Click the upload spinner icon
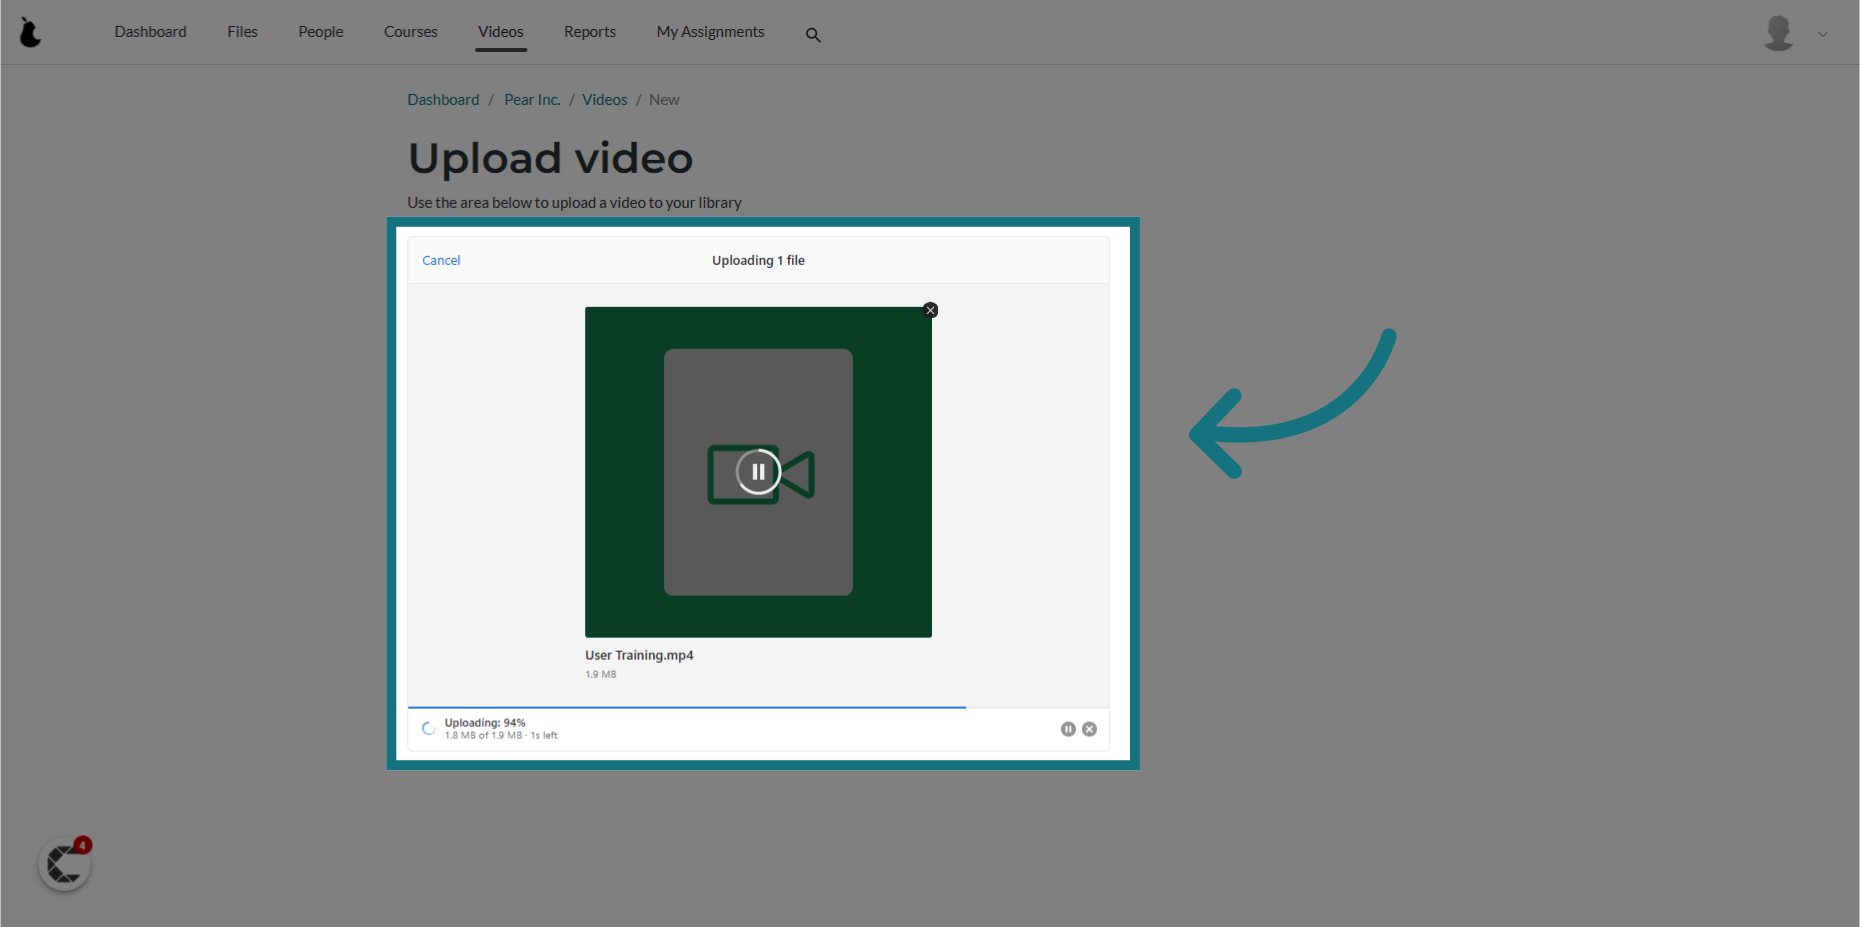The height and width of the screenshot is (927, 1860). point(429,729)
